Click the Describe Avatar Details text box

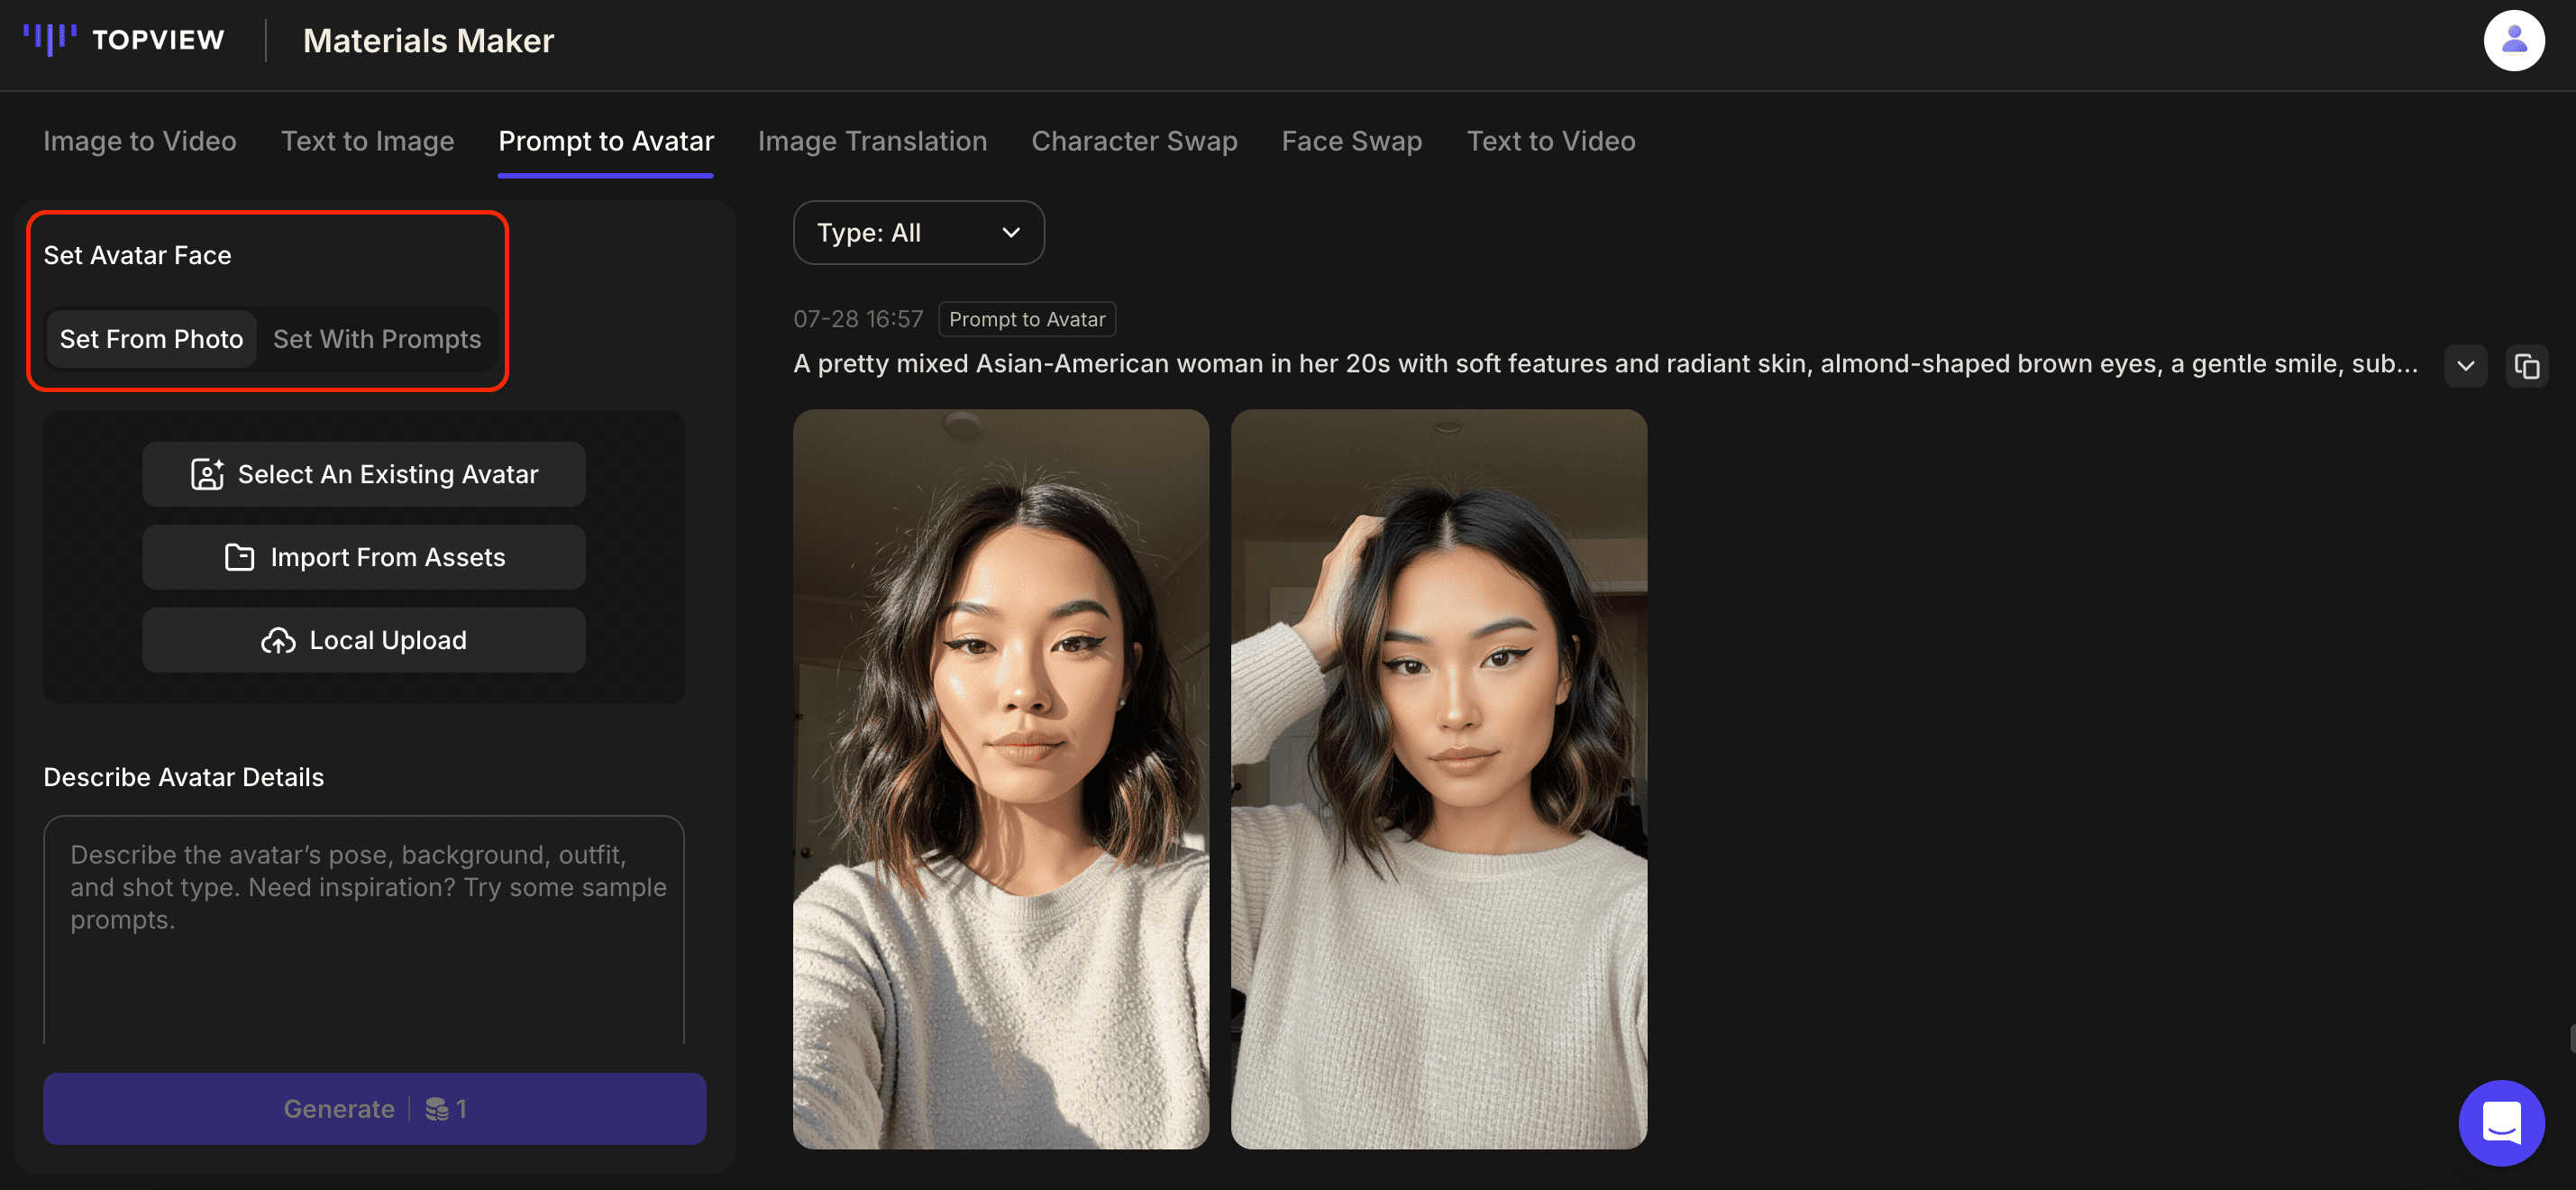coord(363,930)
